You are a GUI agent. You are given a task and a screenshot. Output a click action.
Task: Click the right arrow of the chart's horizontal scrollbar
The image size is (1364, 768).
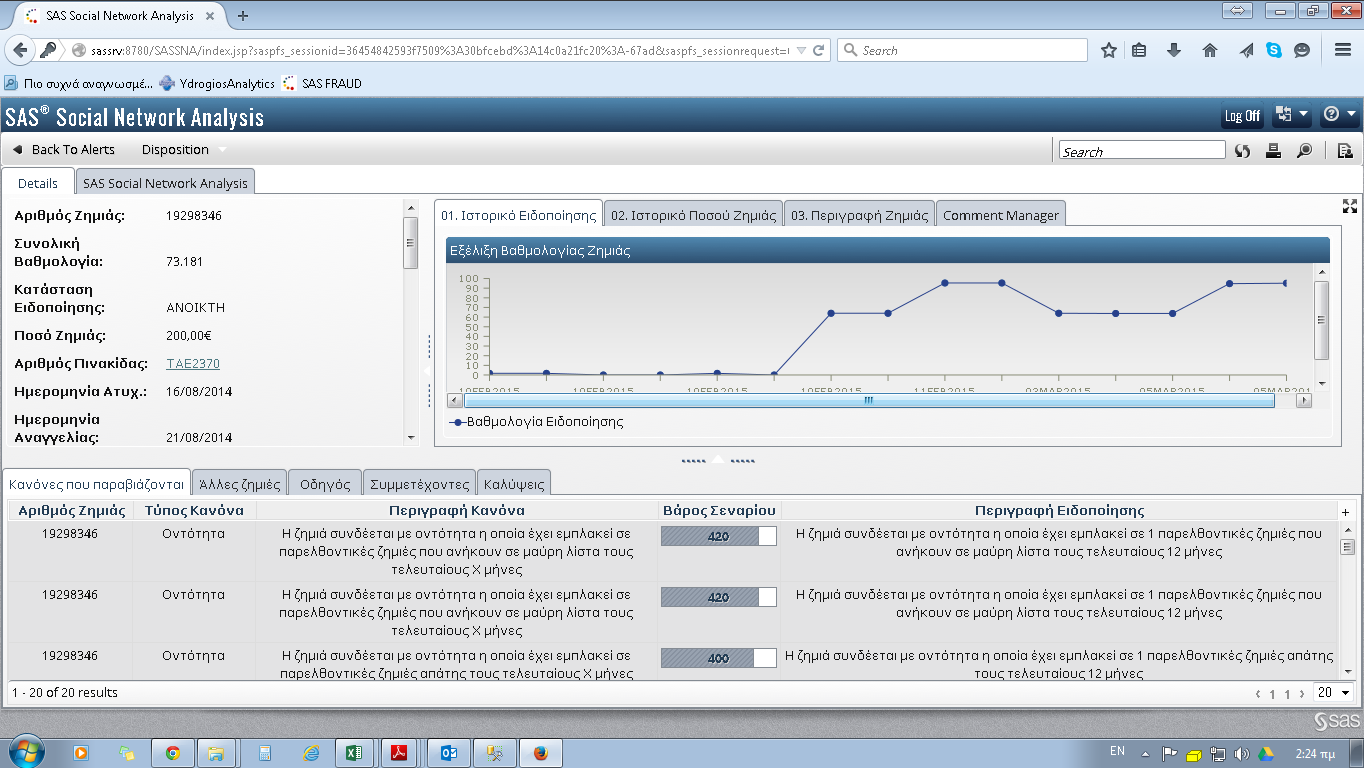1303,400
